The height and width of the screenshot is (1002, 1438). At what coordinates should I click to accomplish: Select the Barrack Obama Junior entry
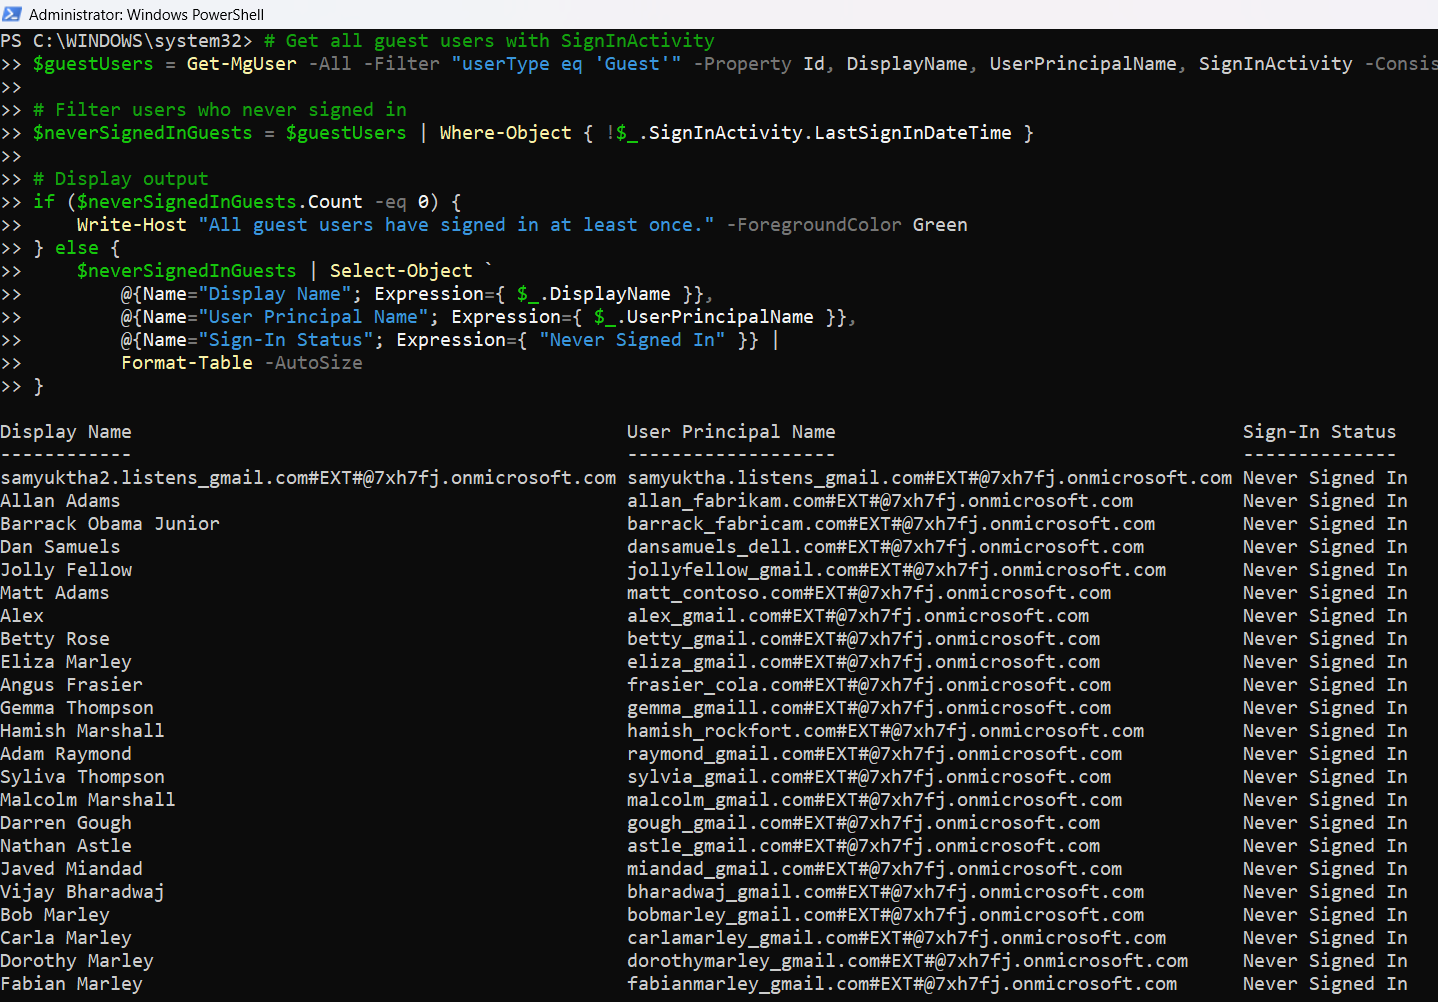tap(110, 524)
